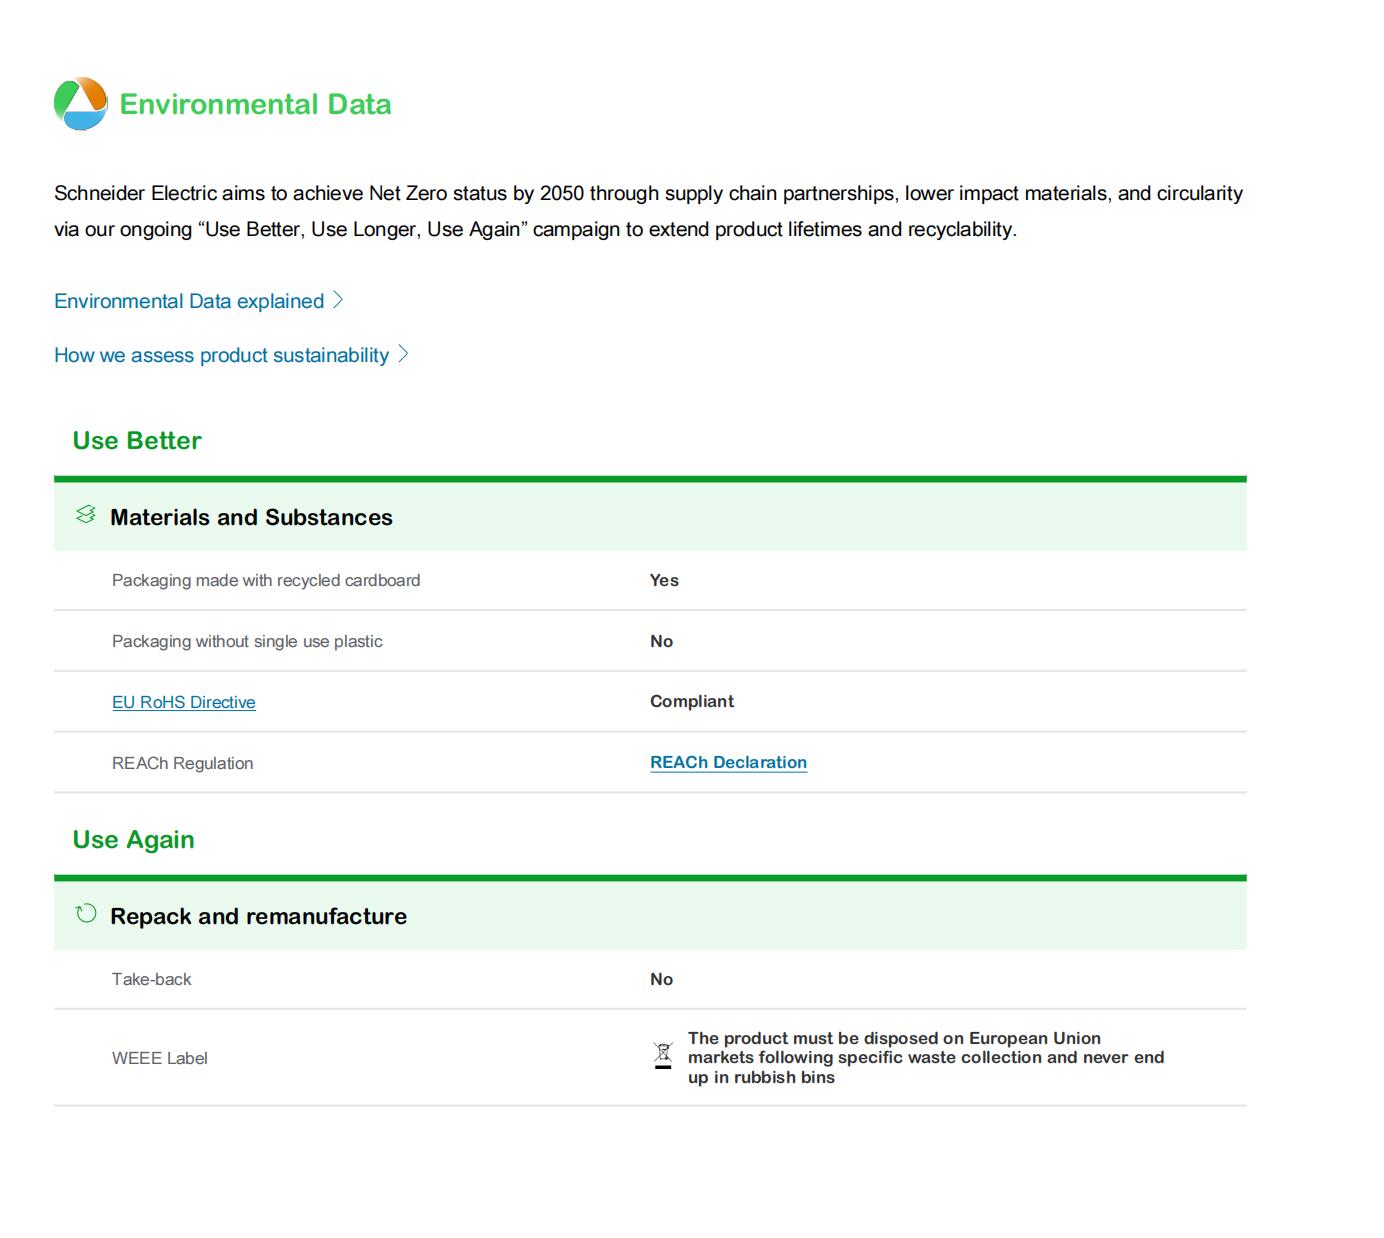Click the crossed-out wheelie bin WEEE icon
The image size is (1384, 1238).
pos(663,1056)
